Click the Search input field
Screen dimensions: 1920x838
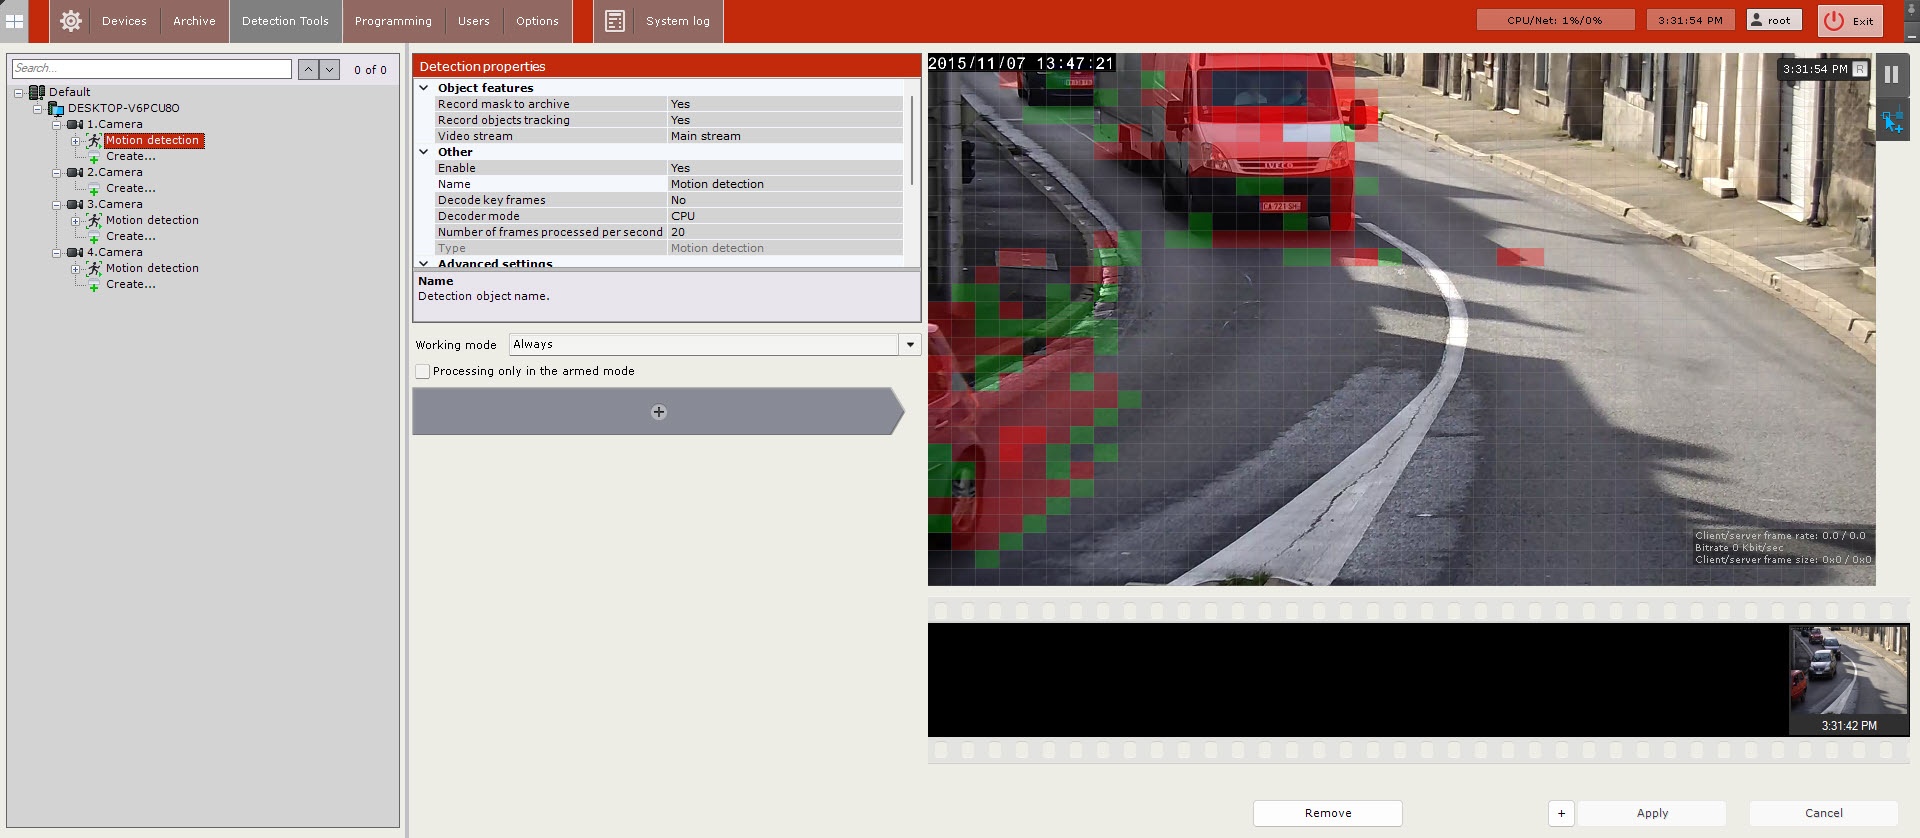(152, 69)
